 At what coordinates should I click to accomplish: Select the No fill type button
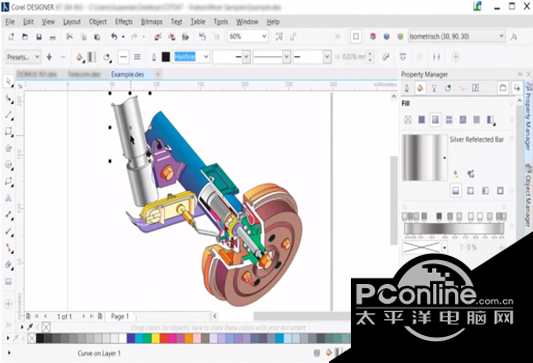click(408, 120)
